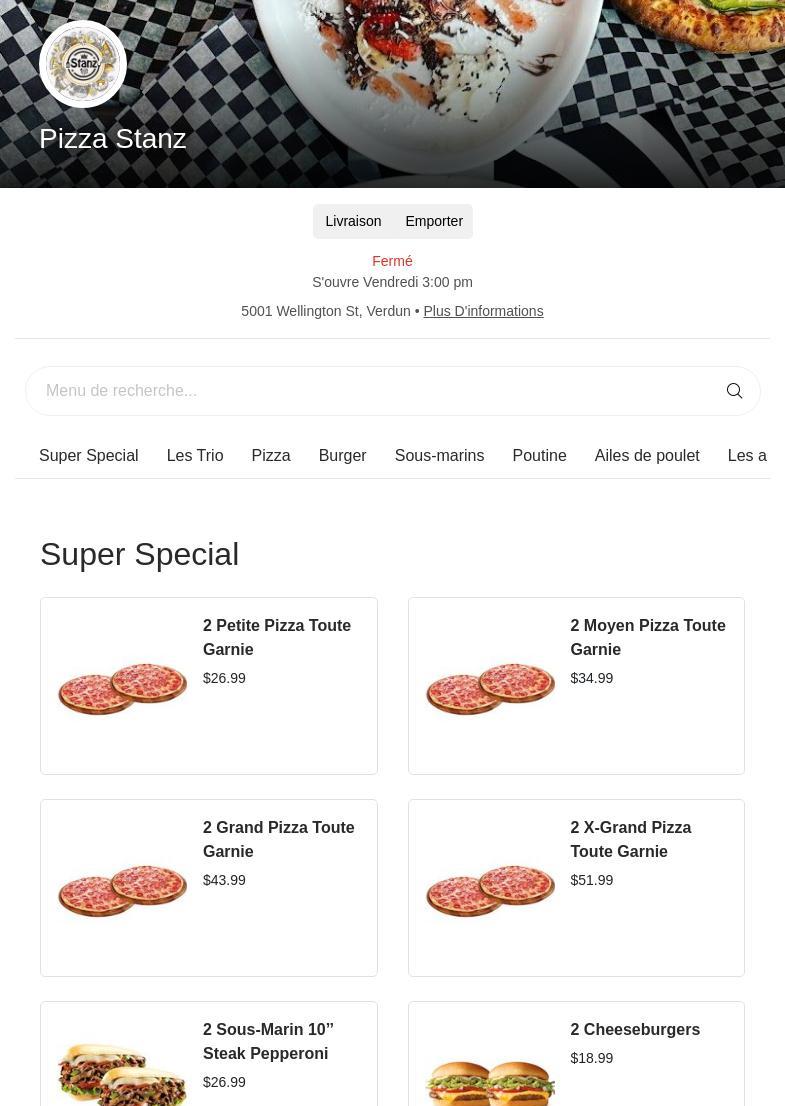This screenshot has width=785, height=1106.
Task: Click the Pizza Stanz logo icon
Action: pos(83,64)
